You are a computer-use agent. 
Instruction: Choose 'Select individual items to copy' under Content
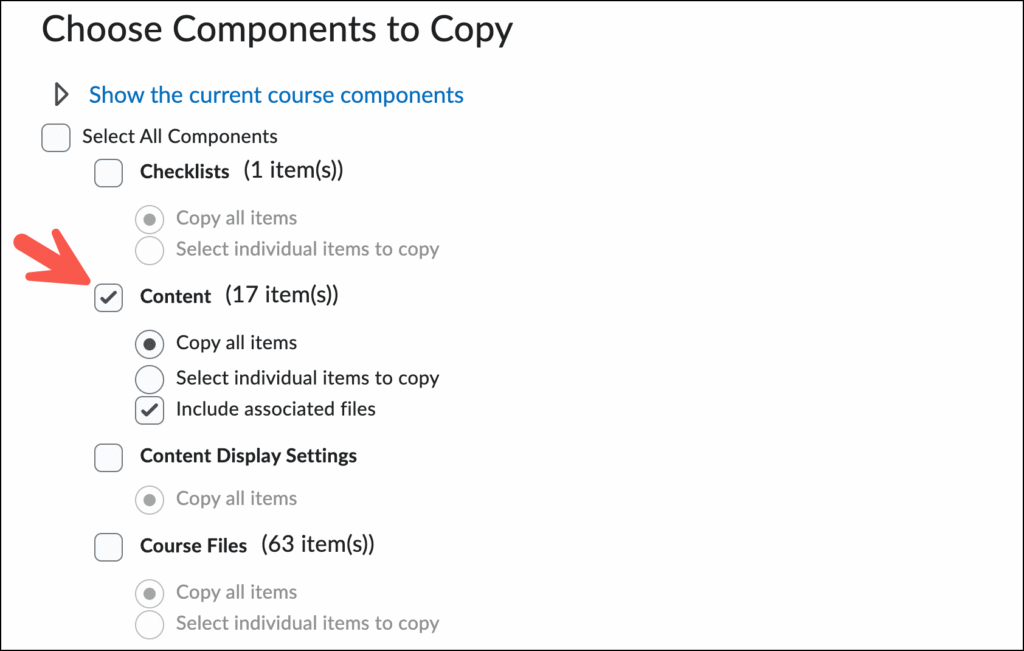[149, 378]
